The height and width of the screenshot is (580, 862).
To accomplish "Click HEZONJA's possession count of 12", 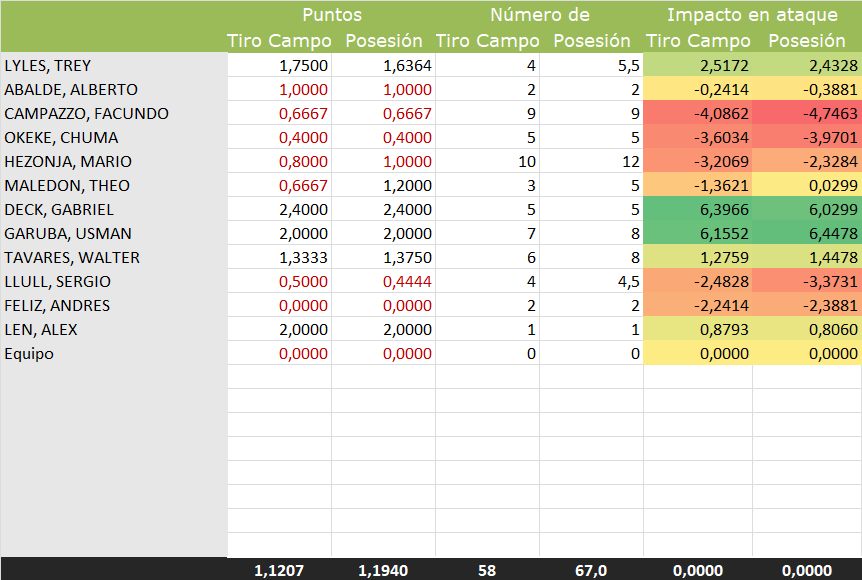I will (x=591, y=162).
